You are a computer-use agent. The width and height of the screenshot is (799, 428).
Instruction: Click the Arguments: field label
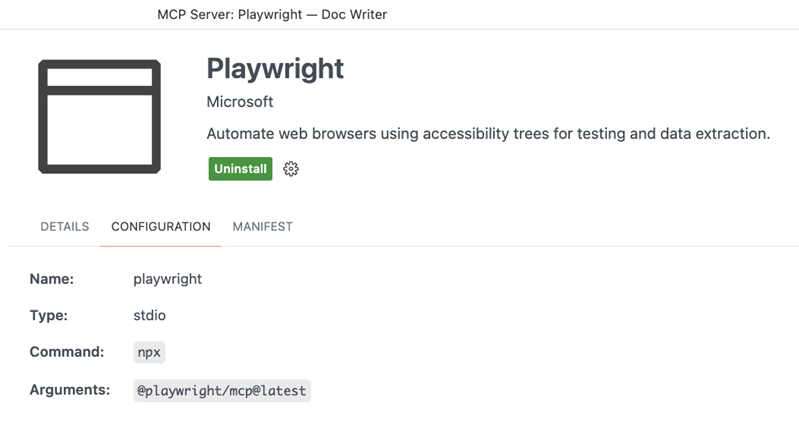pos(70,389)
